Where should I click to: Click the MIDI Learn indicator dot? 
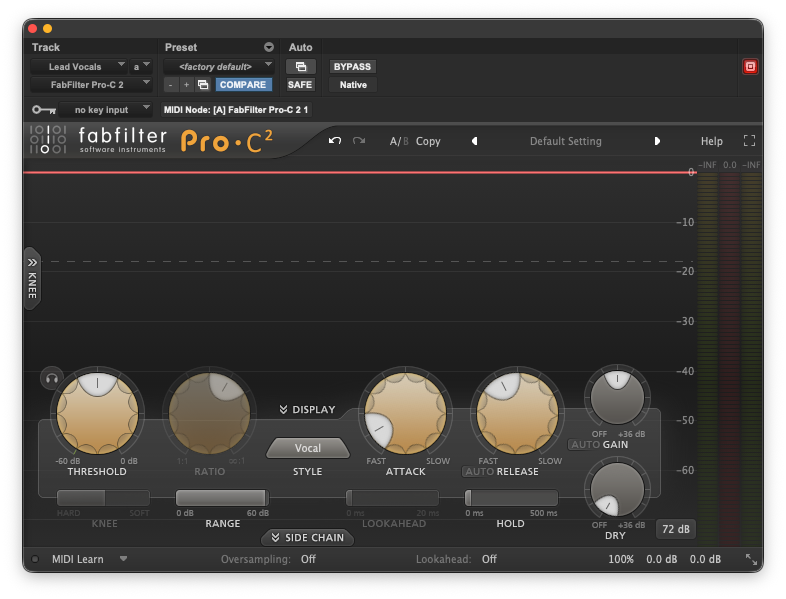[35, 559]
